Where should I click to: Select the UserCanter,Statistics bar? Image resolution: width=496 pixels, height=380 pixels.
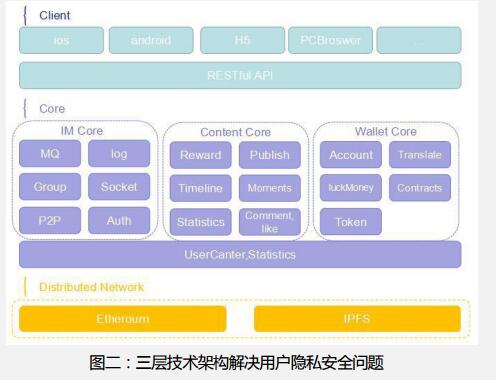[x=240, y=255]
